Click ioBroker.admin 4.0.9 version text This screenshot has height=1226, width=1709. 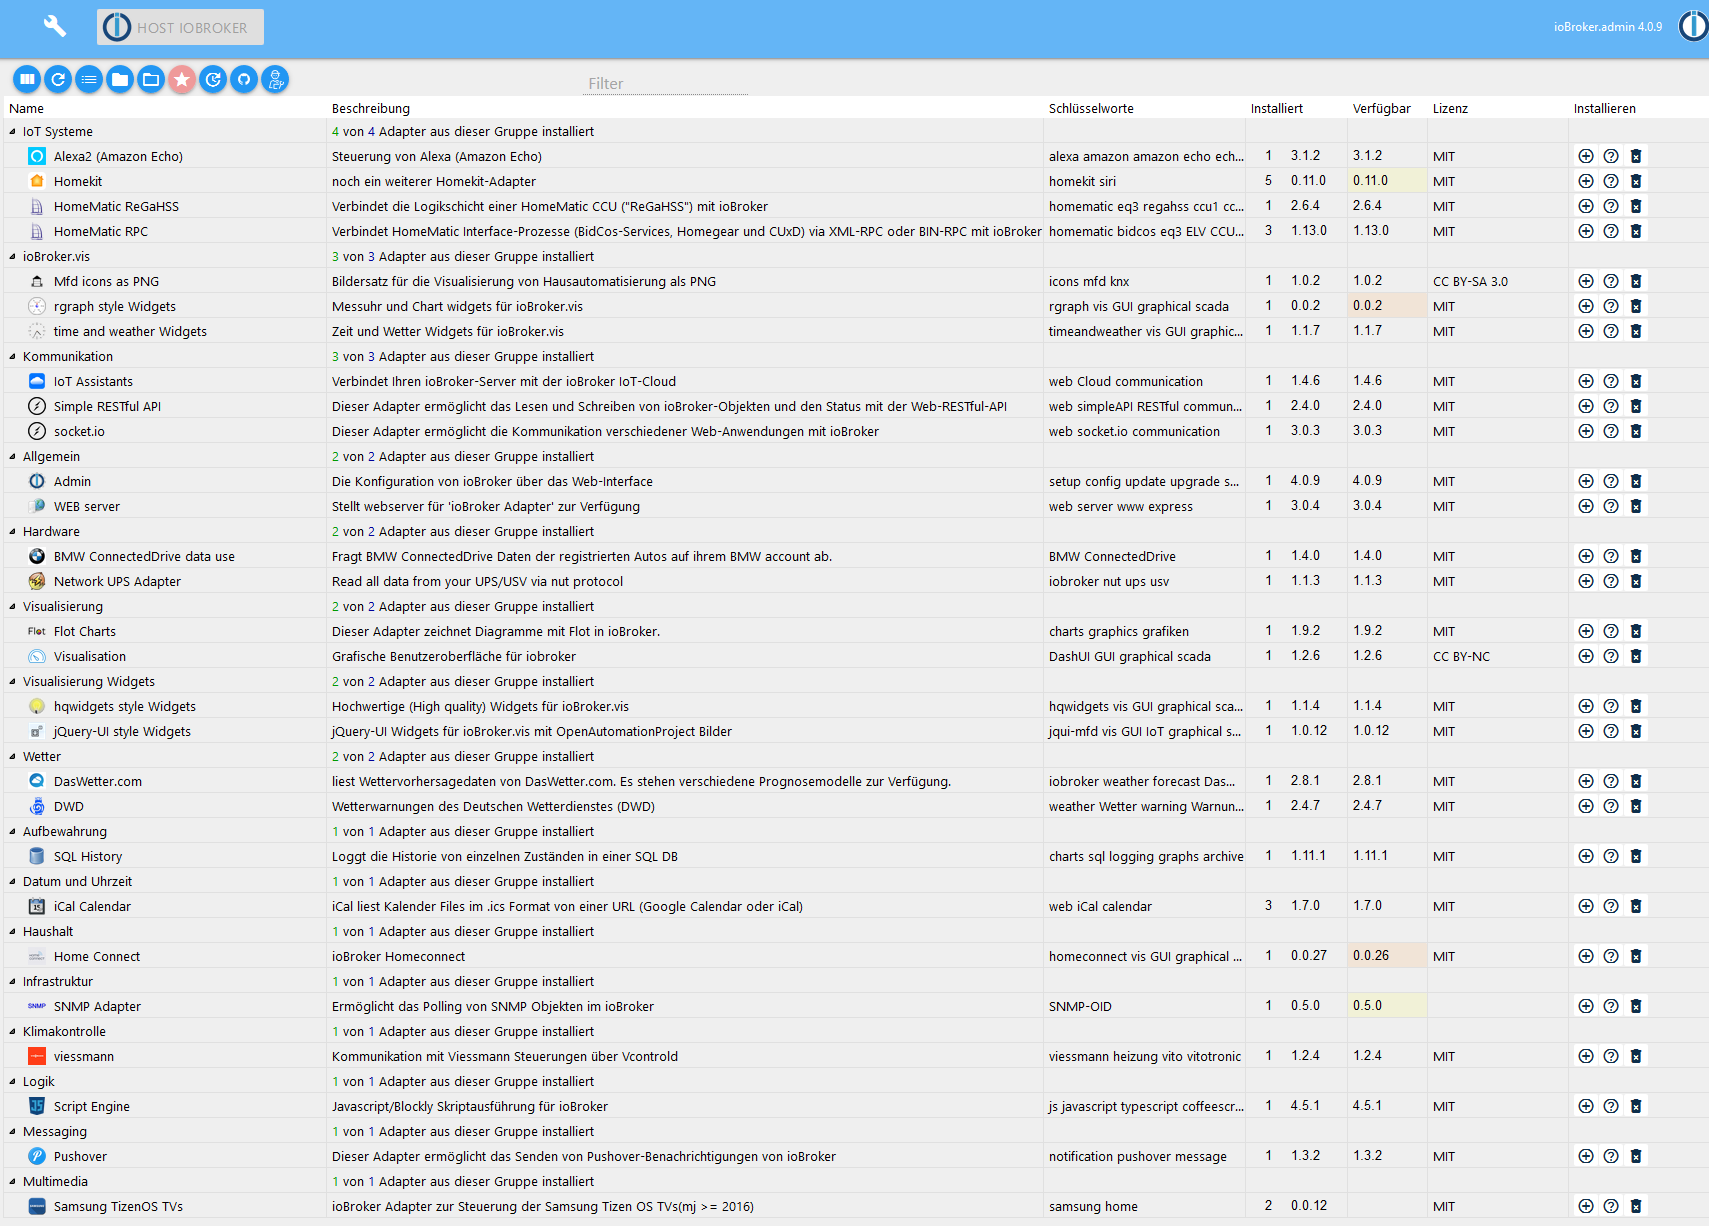pyautogui.click(x=1608, y=27)
